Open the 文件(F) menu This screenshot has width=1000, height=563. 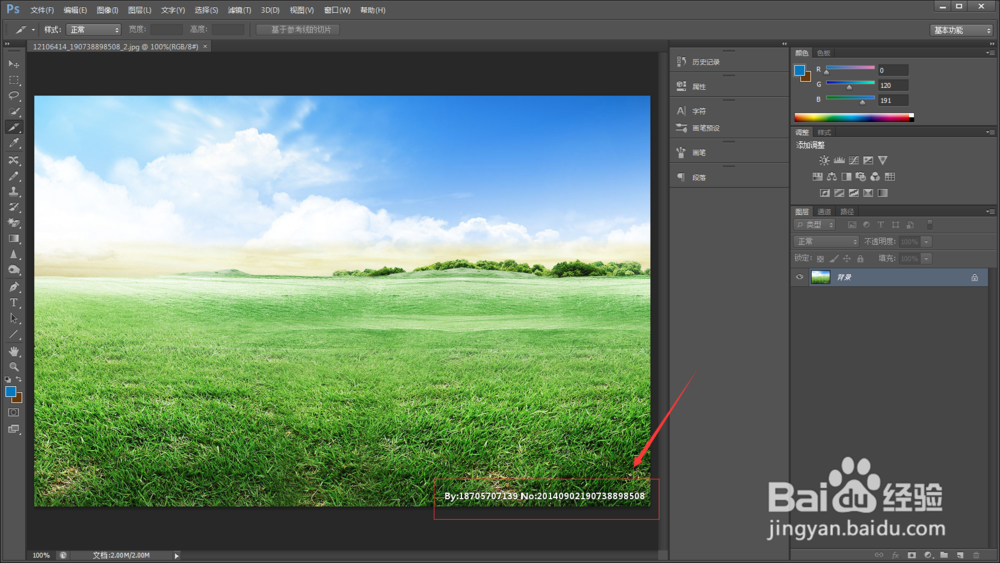pos(42,10)
